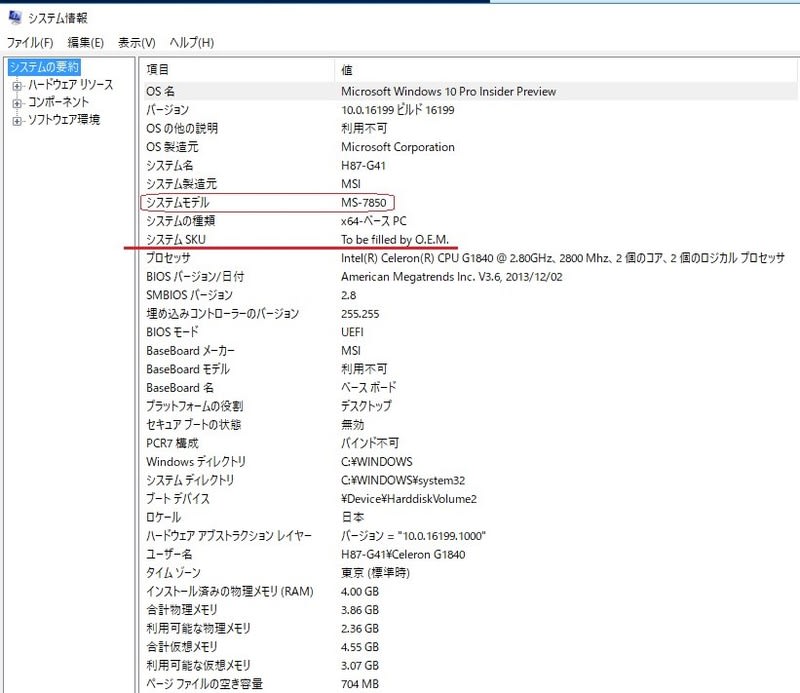
Task: Select the OS 製造元 row
Action: point(470,147)
